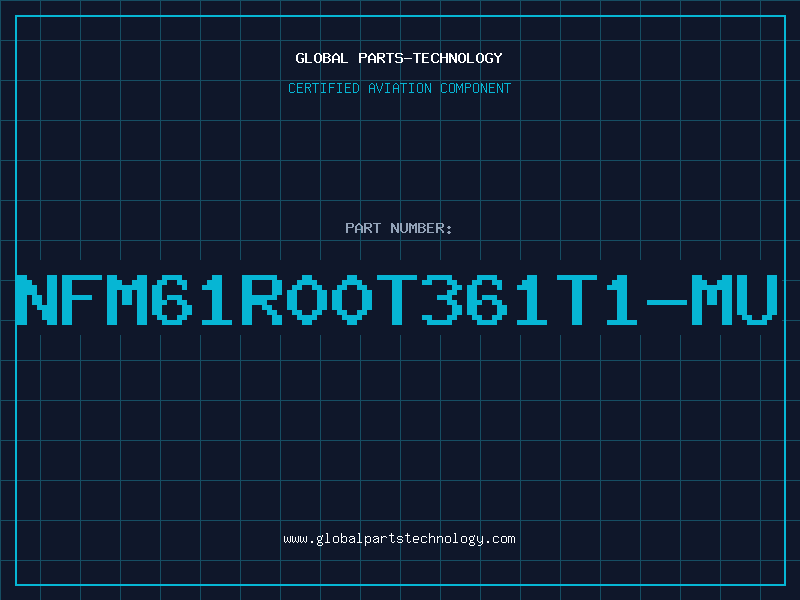
Task: Click the 'GLOBAL PARTS-TECHNOLOGY' heading
Action: coord(399,58)
